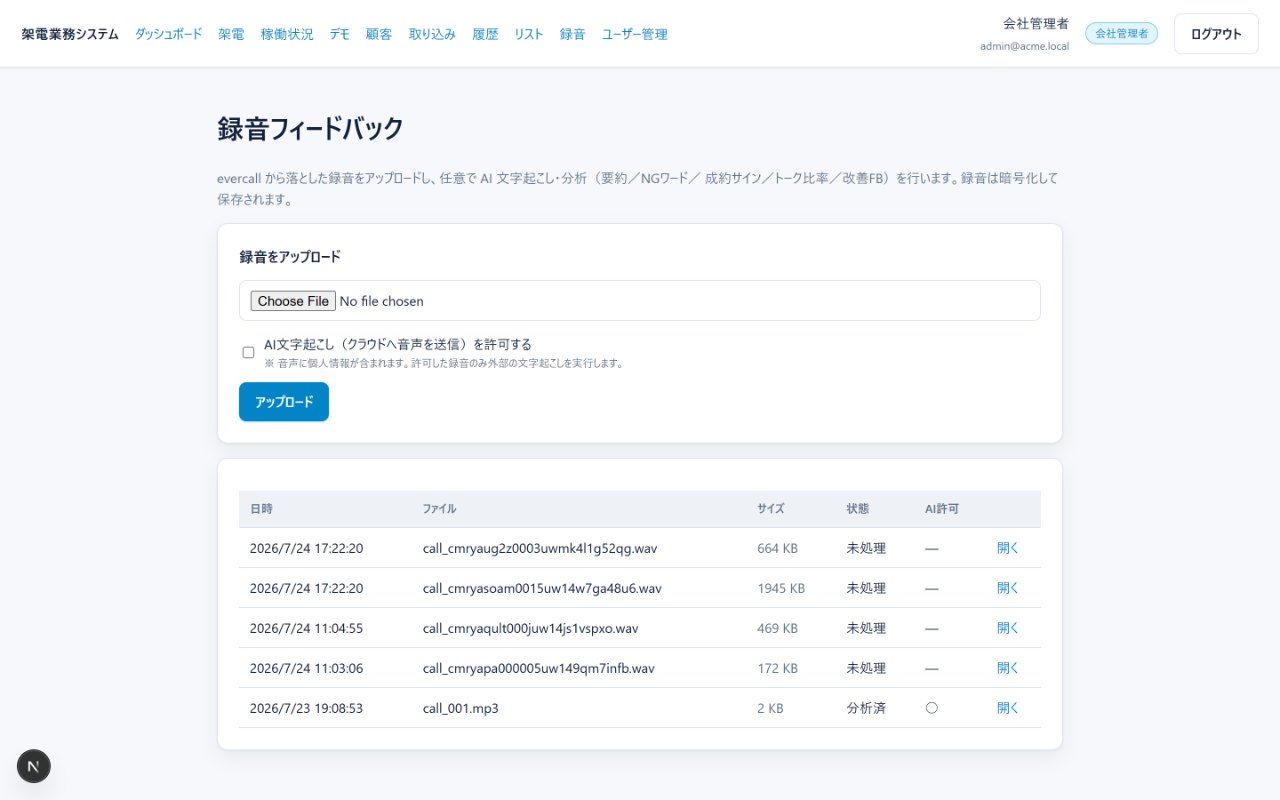Open the 取り込み navigation link
Image resolution: width=1280 pixels, height=800 pixels.
[432, 34]
